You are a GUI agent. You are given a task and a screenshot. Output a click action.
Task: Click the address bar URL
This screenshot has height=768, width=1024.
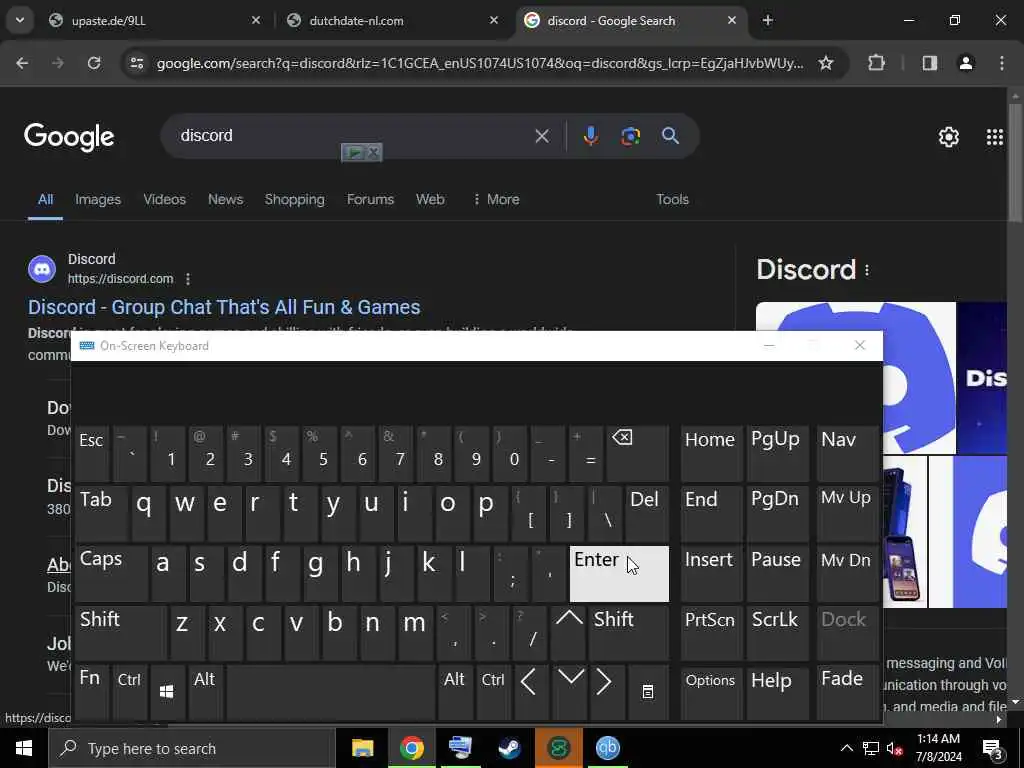[479, 63]
